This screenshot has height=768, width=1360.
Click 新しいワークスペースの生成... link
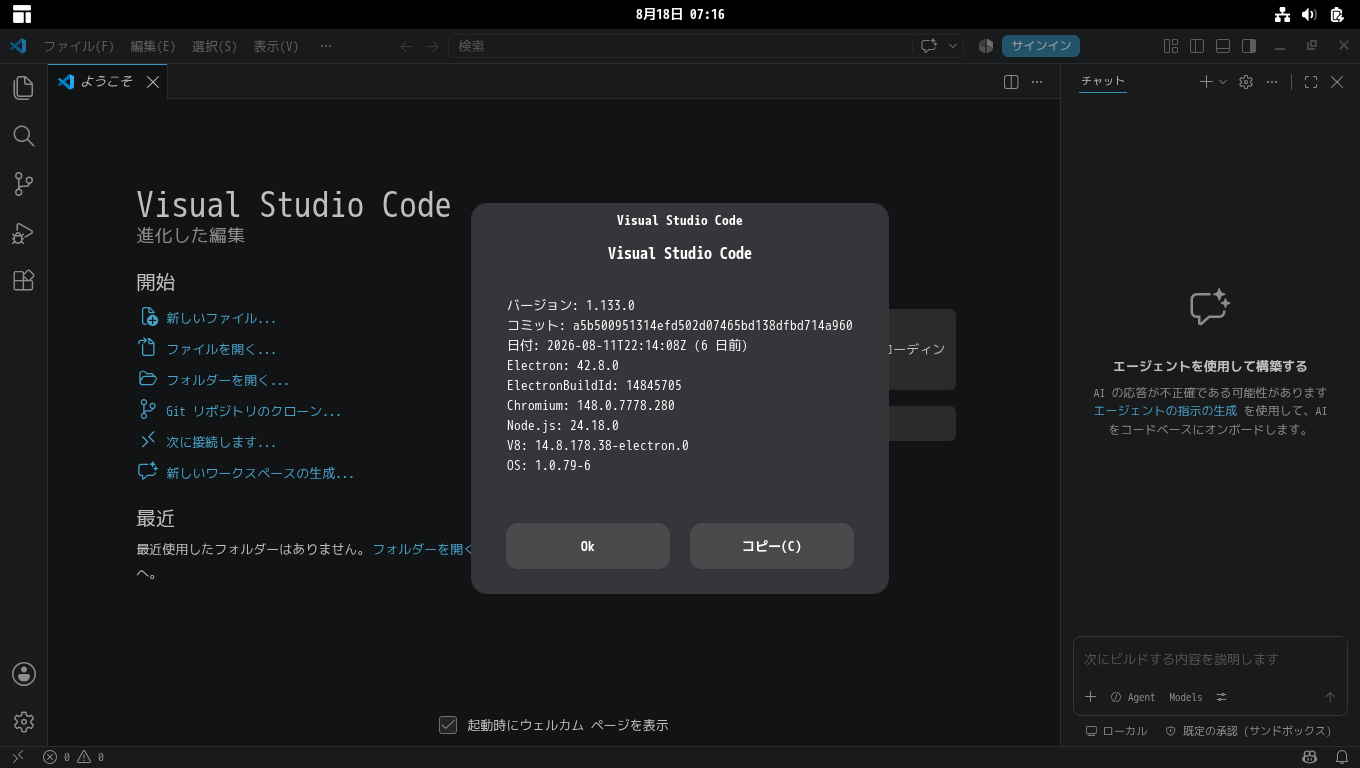(260, 474)
